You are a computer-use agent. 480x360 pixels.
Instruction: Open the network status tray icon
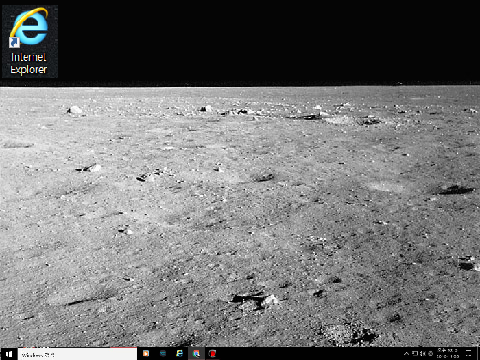click(x=415, y=353)
